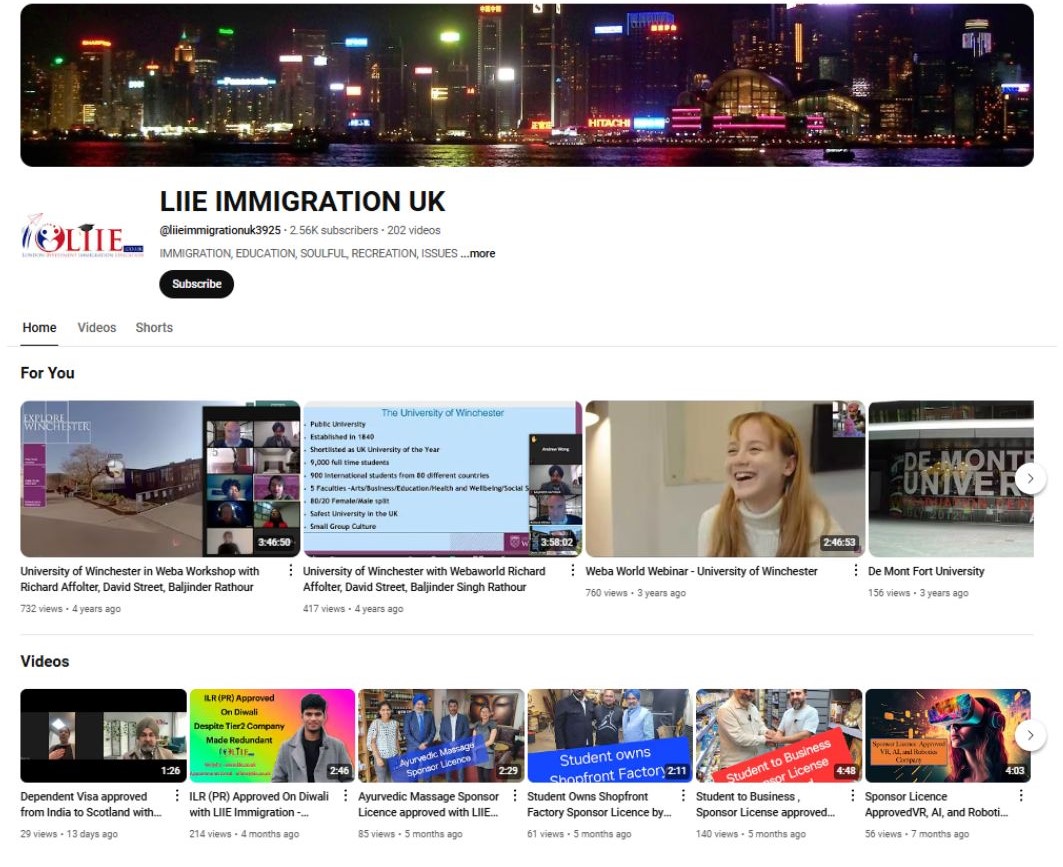Open title 'University of Winchester with Webaworld Richard'

tap(424, 579)
